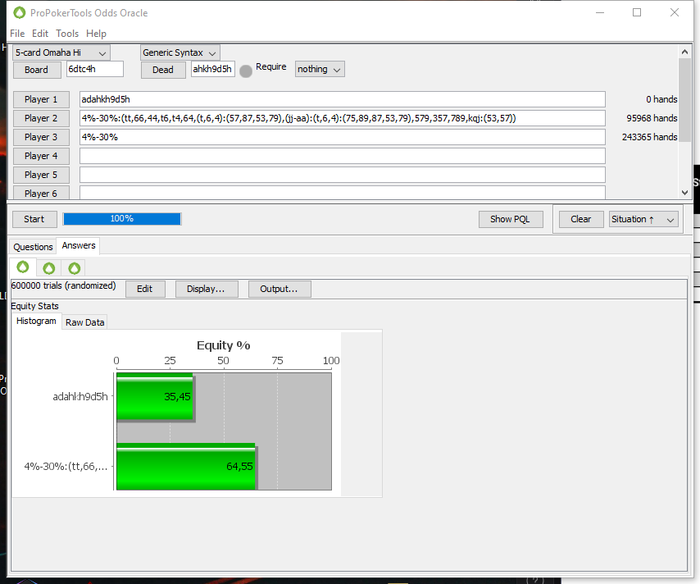Open the File menu
Image resolution: width=700 pixels, height=584 pixels.
(17, 33)
